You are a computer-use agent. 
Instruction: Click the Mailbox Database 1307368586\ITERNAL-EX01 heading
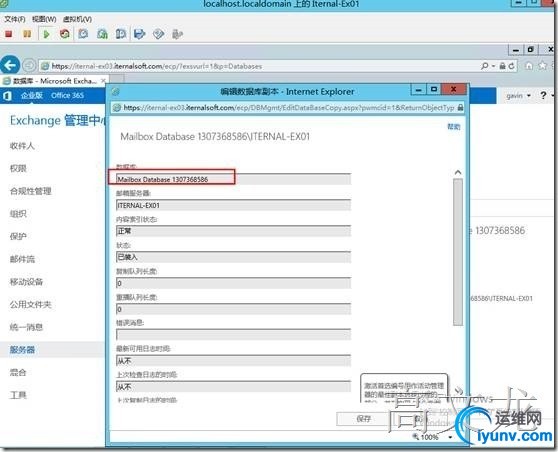point(215,137)
